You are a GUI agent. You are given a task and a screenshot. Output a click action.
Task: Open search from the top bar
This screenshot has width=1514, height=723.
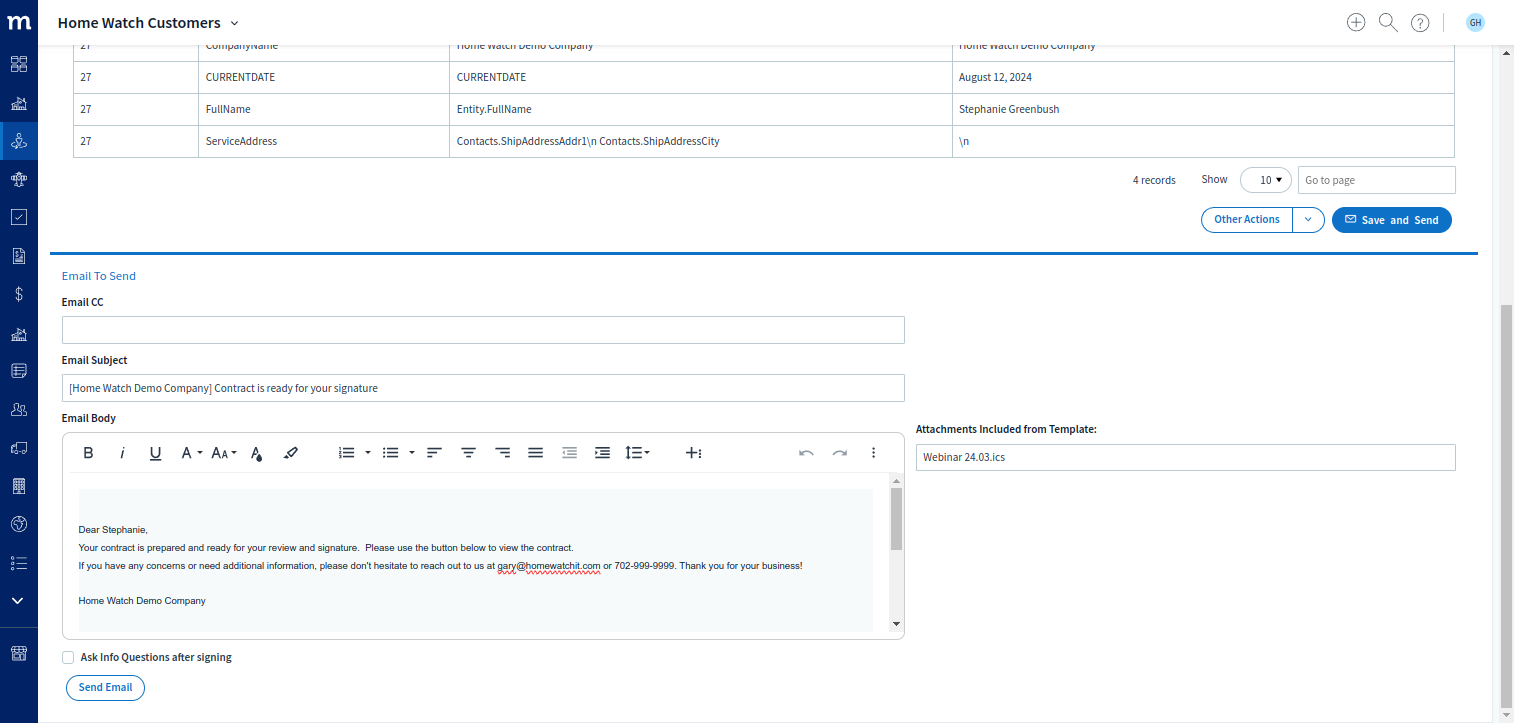1388,22
